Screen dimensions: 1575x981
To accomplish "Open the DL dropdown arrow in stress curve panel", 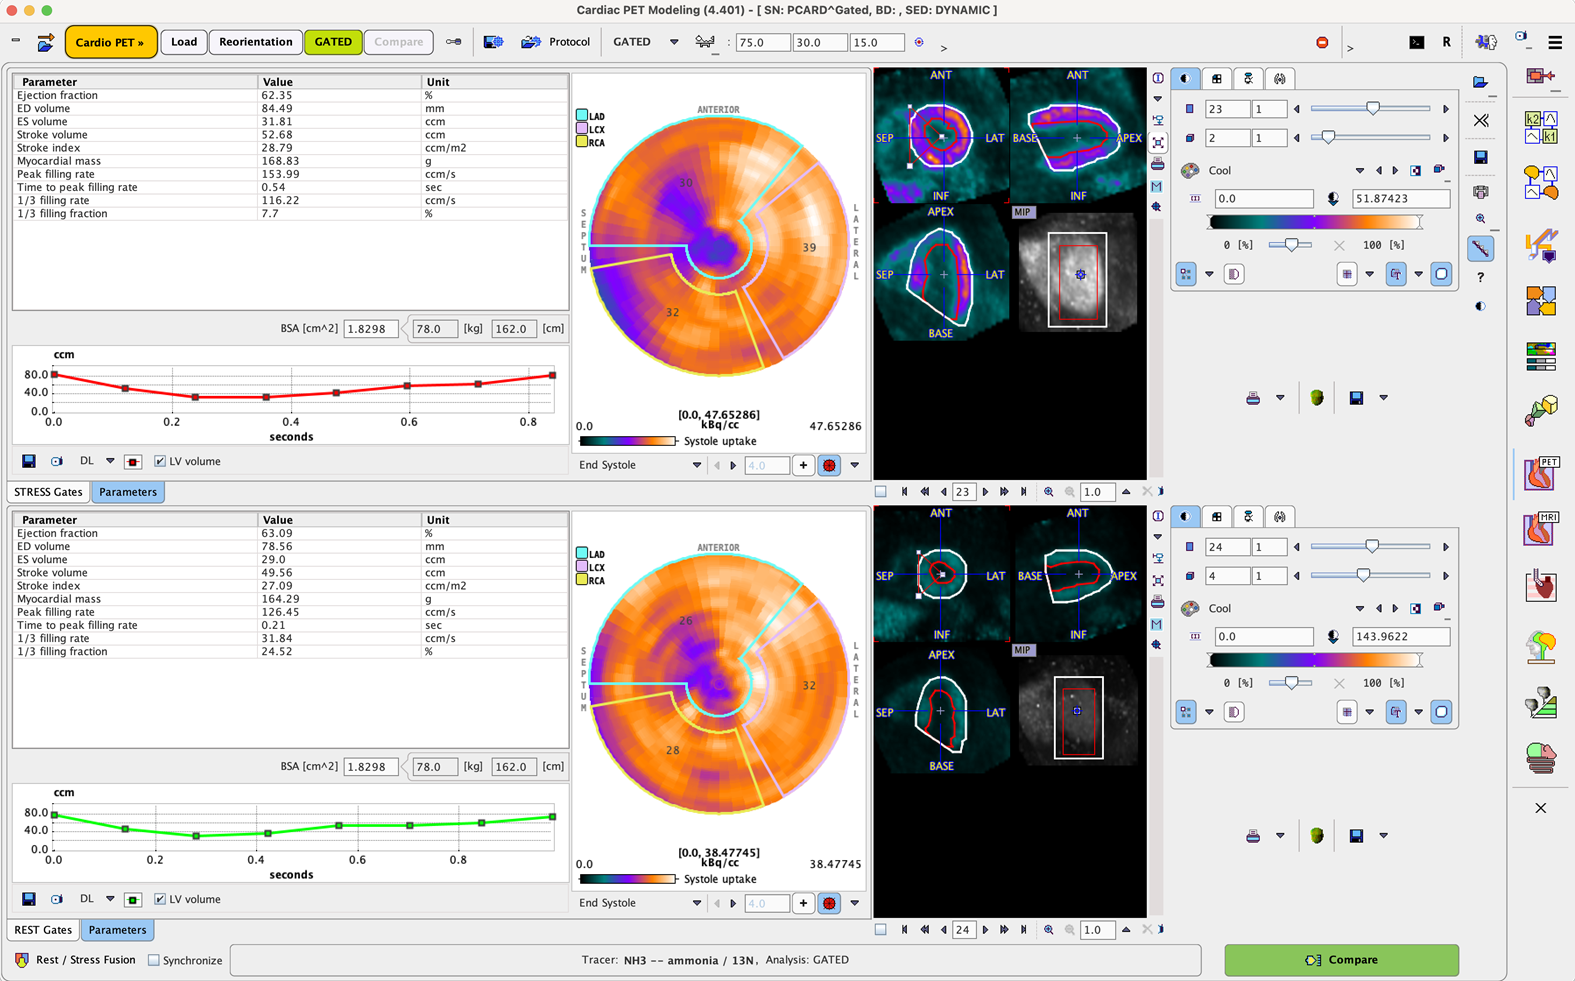I will (110, 461).
